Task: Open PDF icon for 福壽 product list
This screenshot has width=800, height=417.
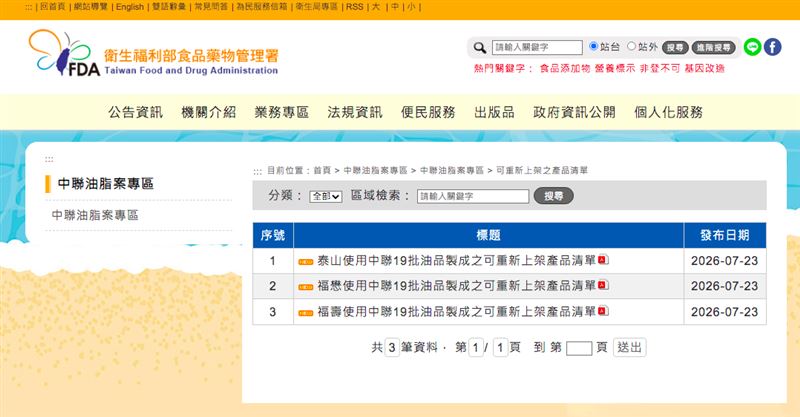Action: 603,311
